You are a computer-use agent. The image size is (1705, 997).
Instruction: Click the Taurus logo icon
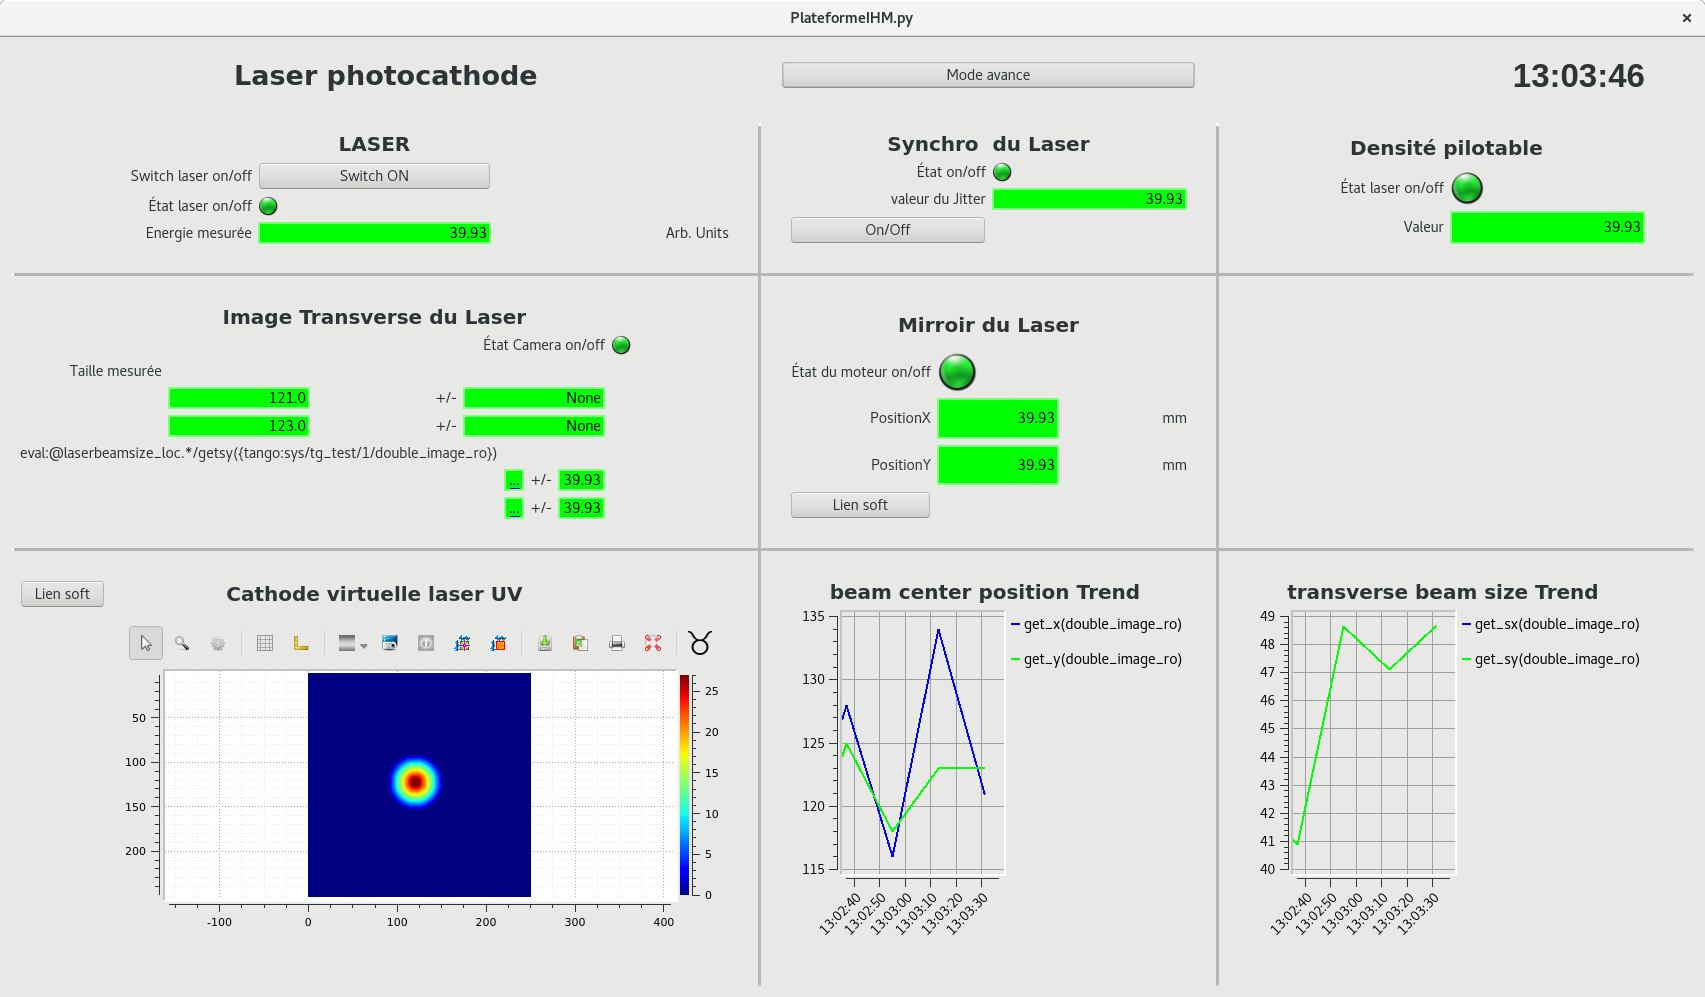[x=700, y=643]
